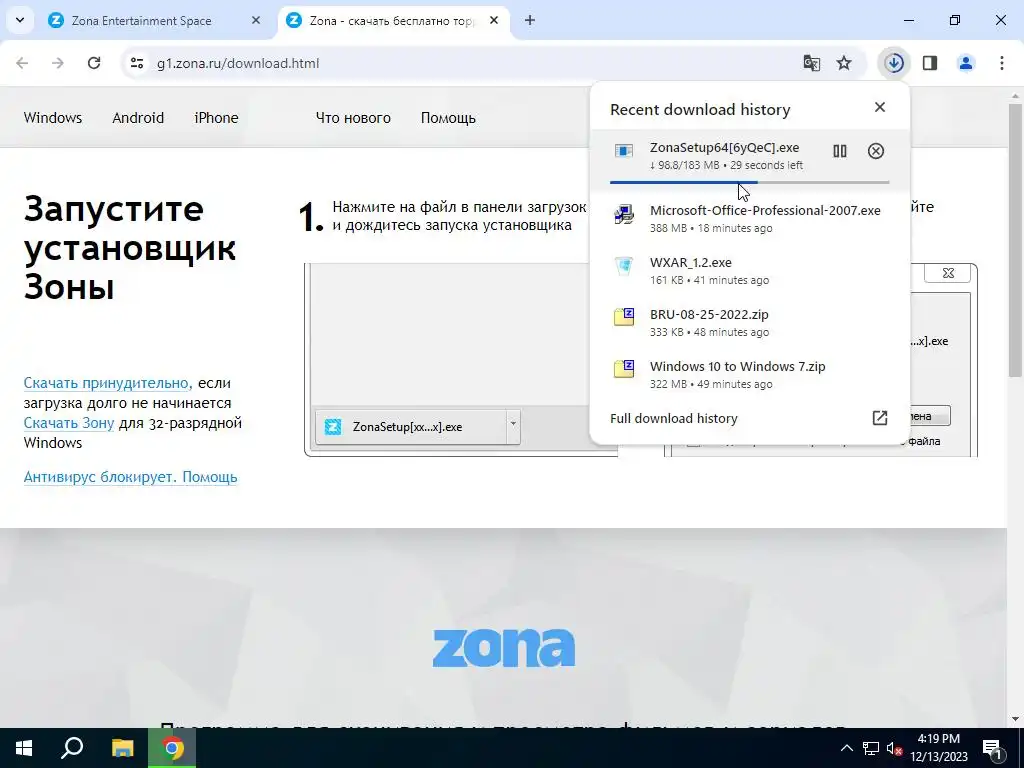Click the open-in-new-tab icon beside Full download history

click(880, 418)
